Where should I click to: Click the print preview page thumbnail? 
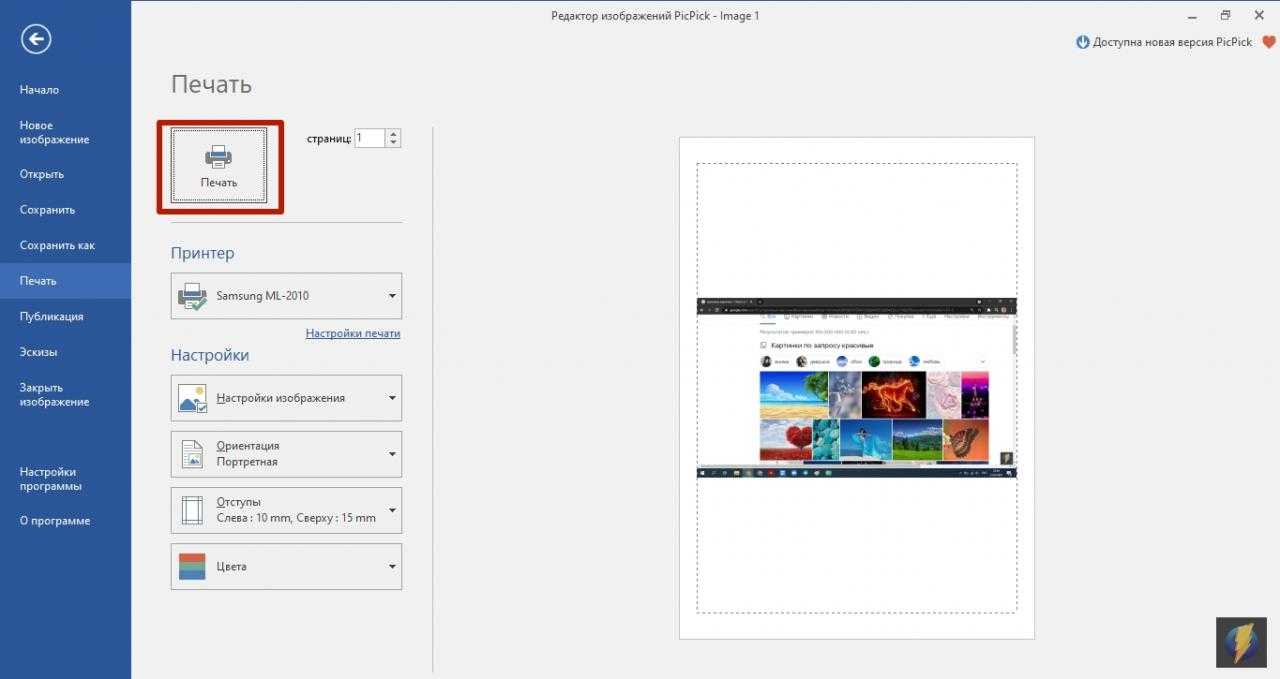pyautogui.click(x=856, y=388)
